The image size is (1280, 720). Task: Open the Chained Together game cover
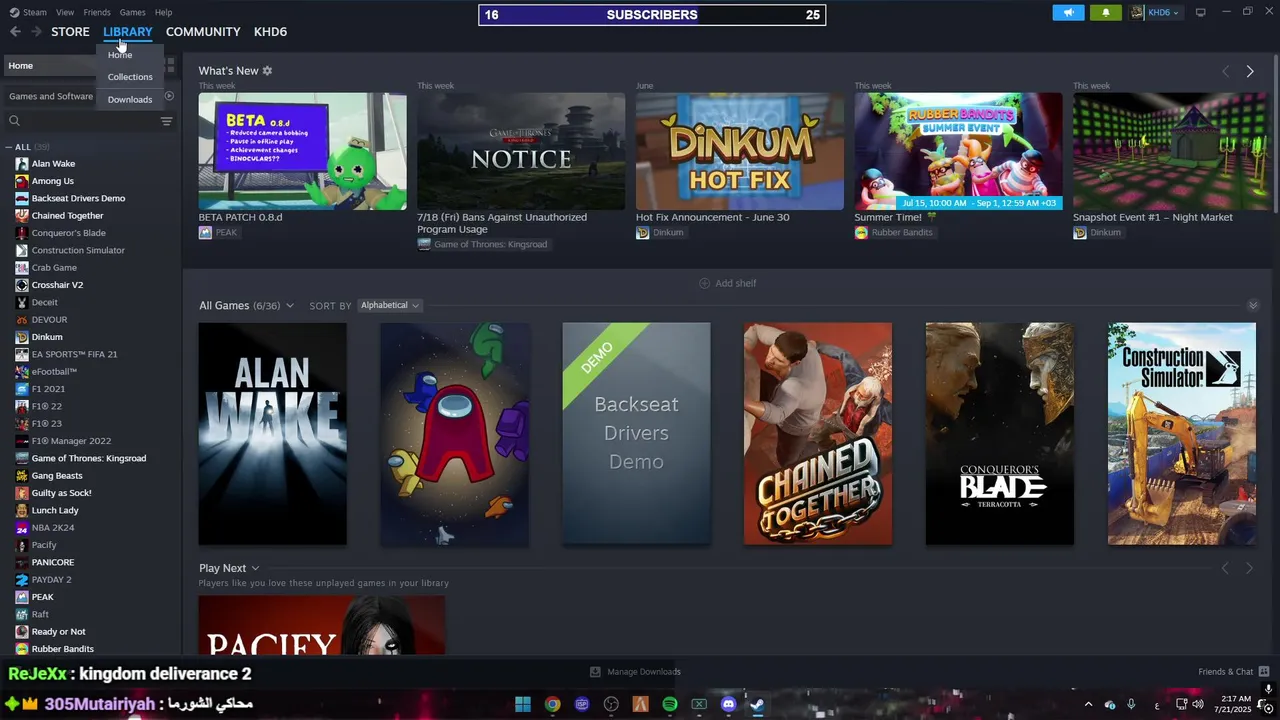tap(817, 434)
